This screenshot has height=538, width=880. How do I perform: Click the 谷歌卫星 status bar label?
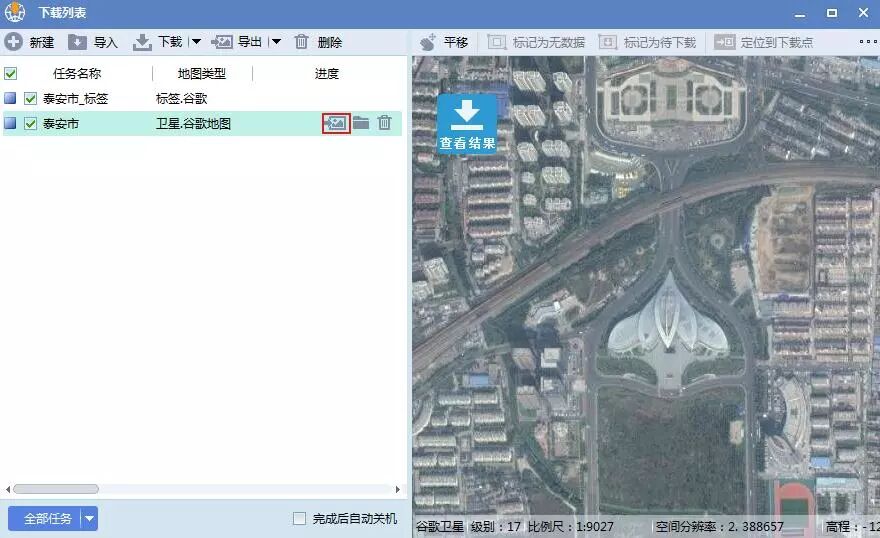click(x=439, y=527)
